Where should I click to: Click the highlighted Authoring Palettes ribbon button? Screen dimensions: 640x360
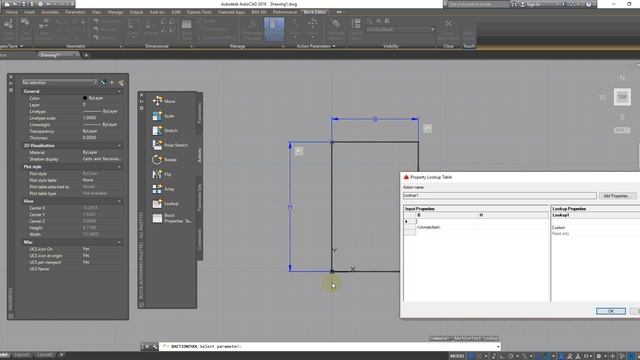pos(274,29)
